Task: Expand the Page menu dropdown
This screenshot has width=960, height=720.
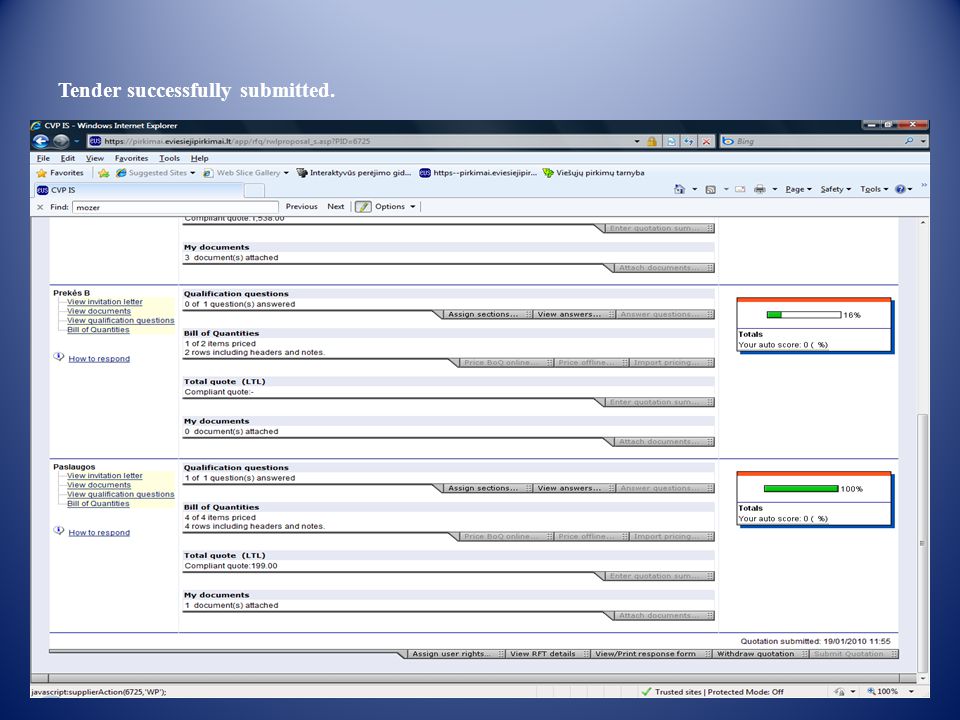Action: [x=798, y=189]
